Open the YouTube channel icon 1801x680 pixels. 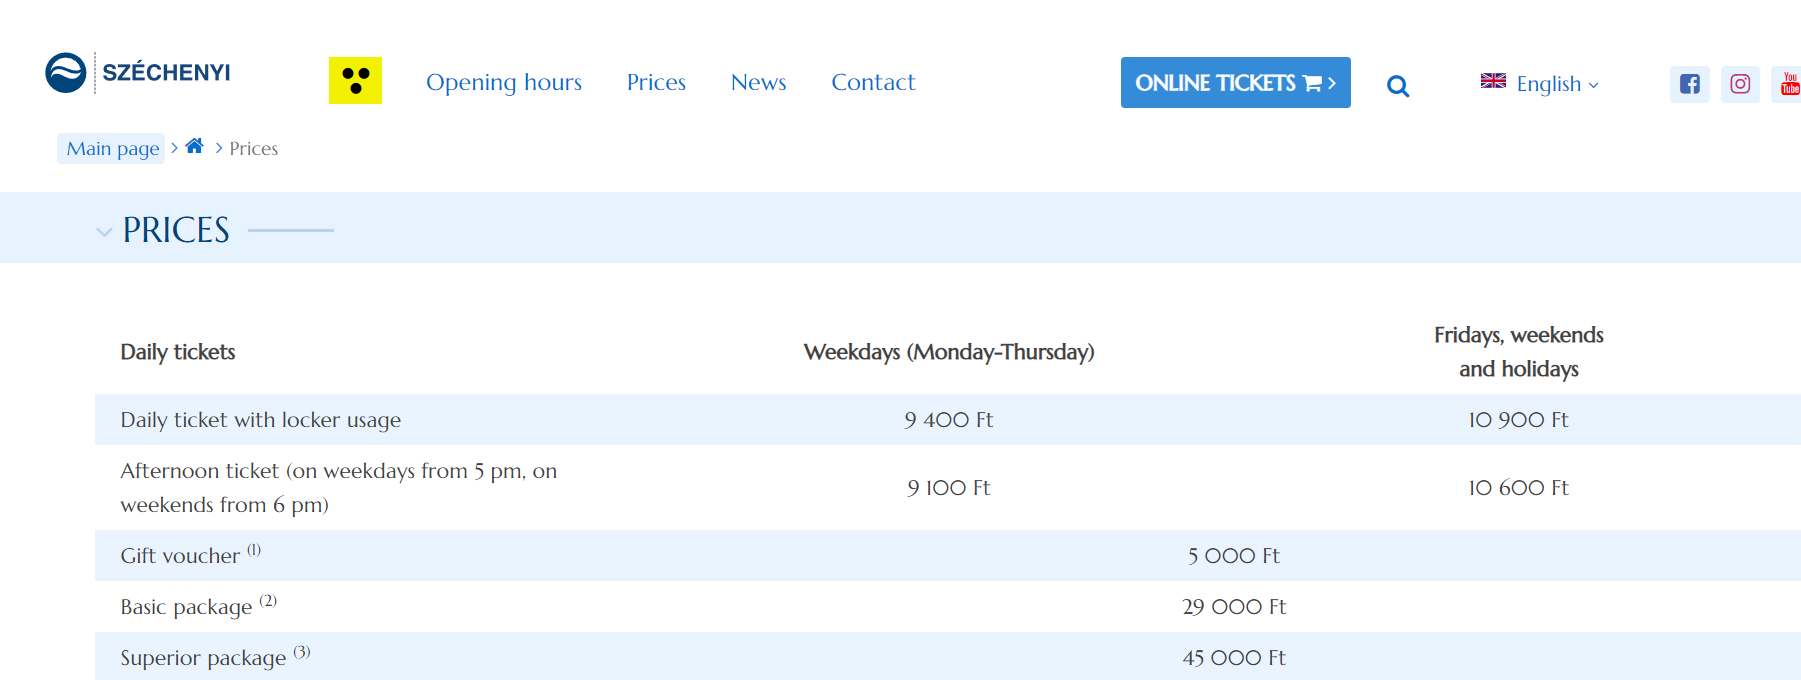pyautogui.click(x=1789, y=84)
